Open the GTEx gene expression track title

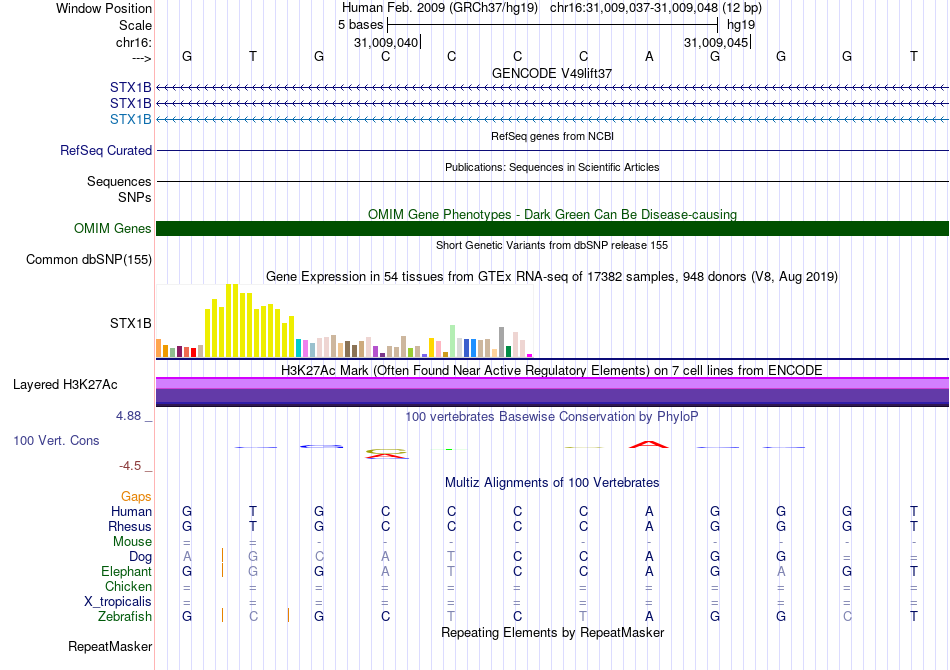[x=552, y=277]
